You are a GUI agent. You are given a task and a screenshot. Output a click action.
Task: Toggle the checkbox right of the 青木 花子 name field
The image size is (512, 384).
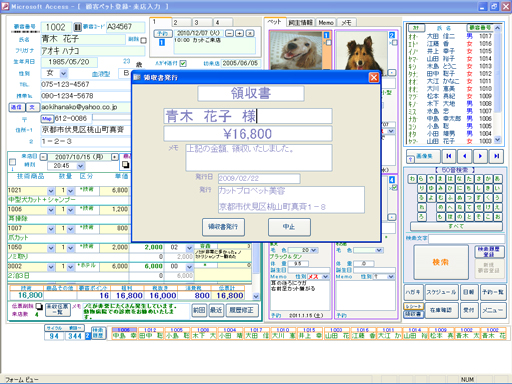[x=144, y=40]
